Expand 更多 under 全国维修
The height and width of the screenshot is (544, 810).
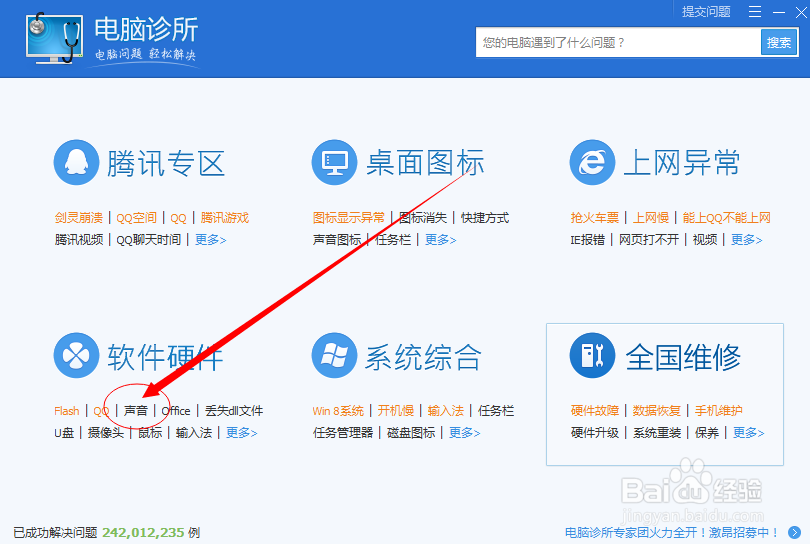(749, 433)
